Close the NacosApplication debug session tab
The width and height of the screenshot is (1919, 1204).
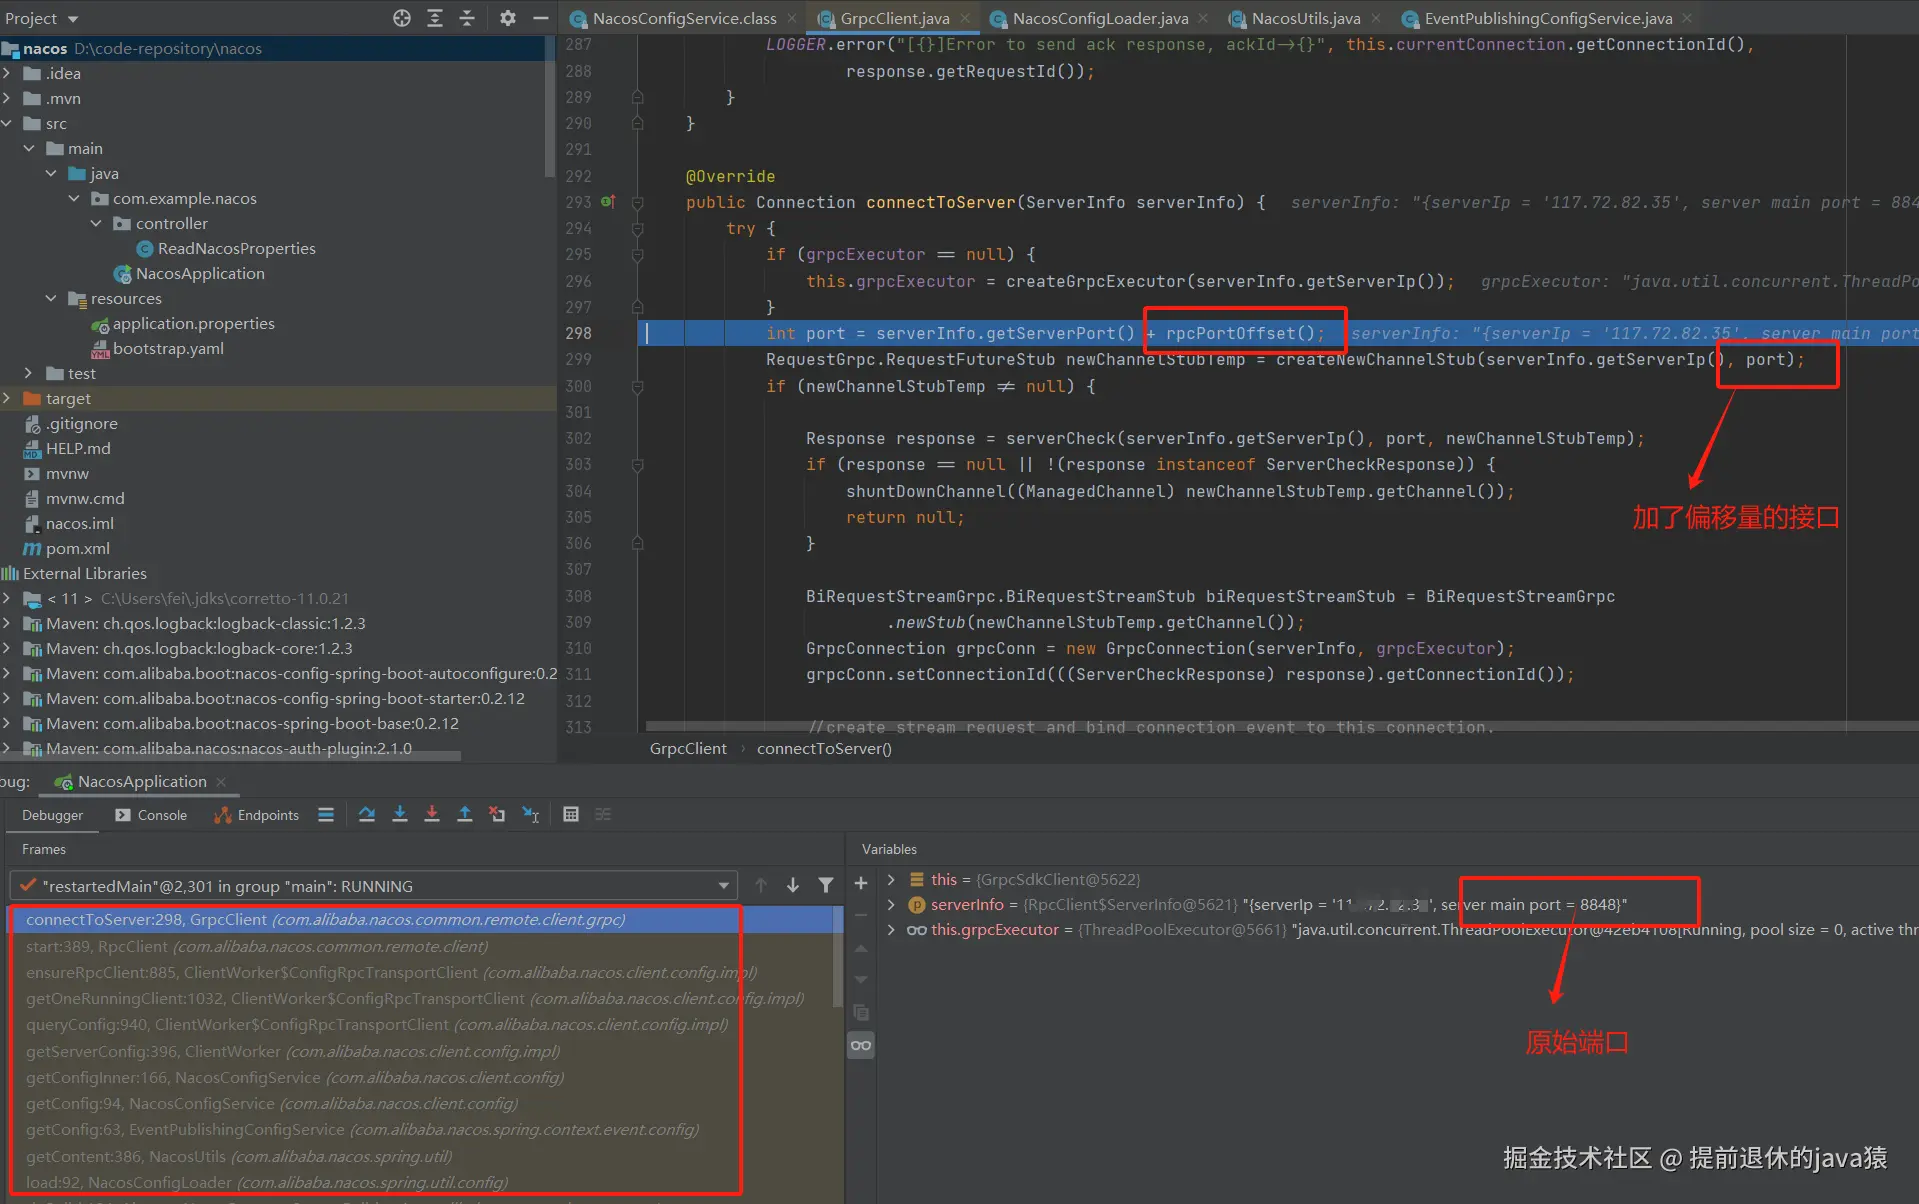coord(221,782)
